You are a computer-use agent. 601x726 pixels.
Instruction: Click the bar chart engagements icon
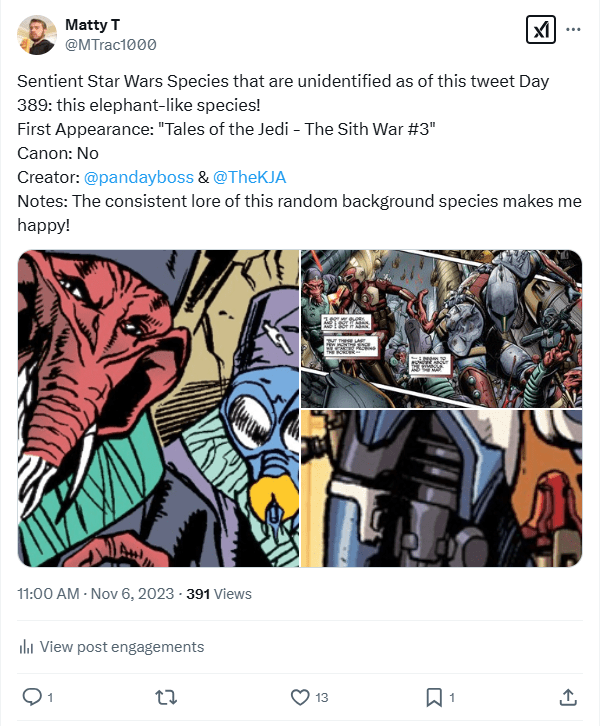point(26,647)
